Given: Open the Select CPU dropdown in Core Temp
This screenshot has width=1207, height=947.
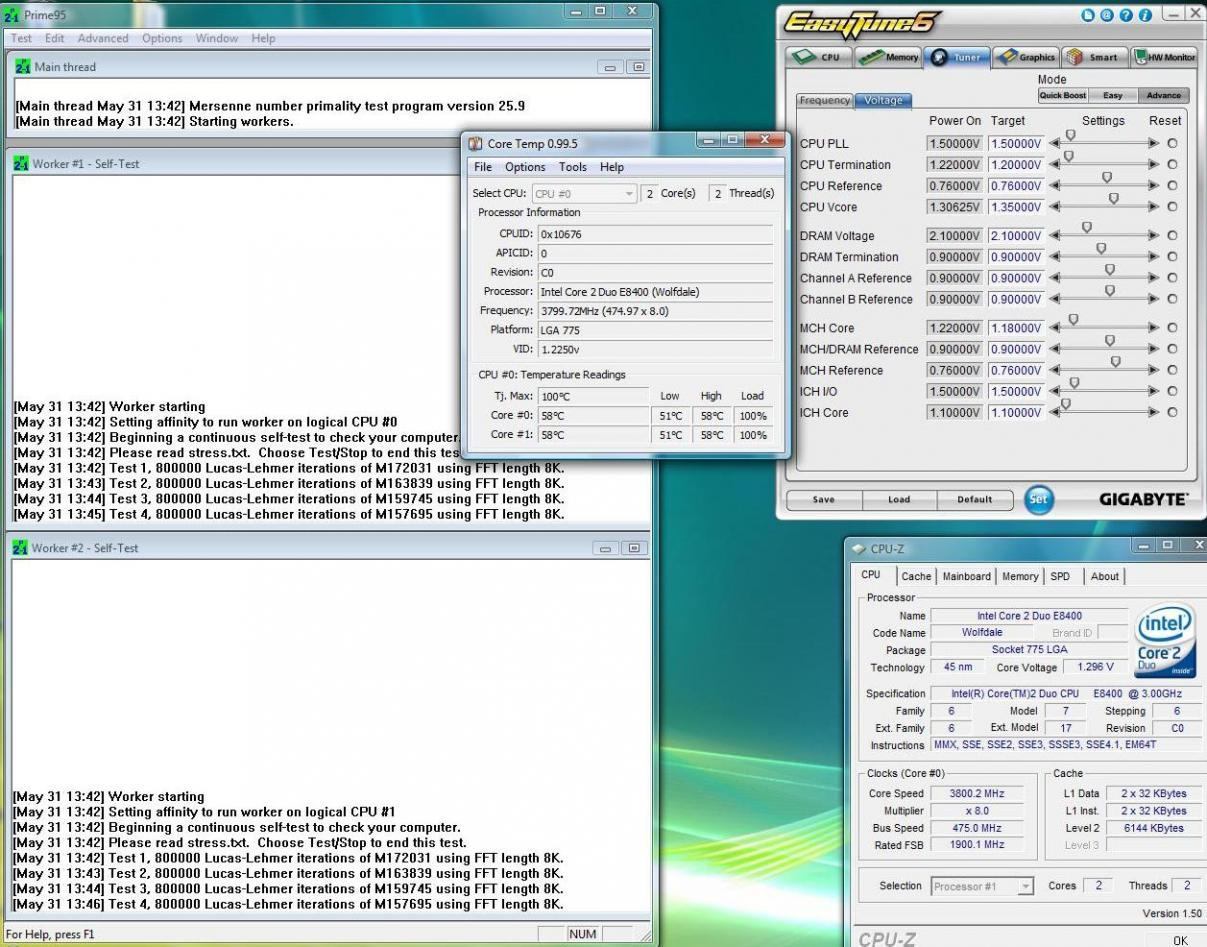Looking at the screenshot, I should 584,194.
